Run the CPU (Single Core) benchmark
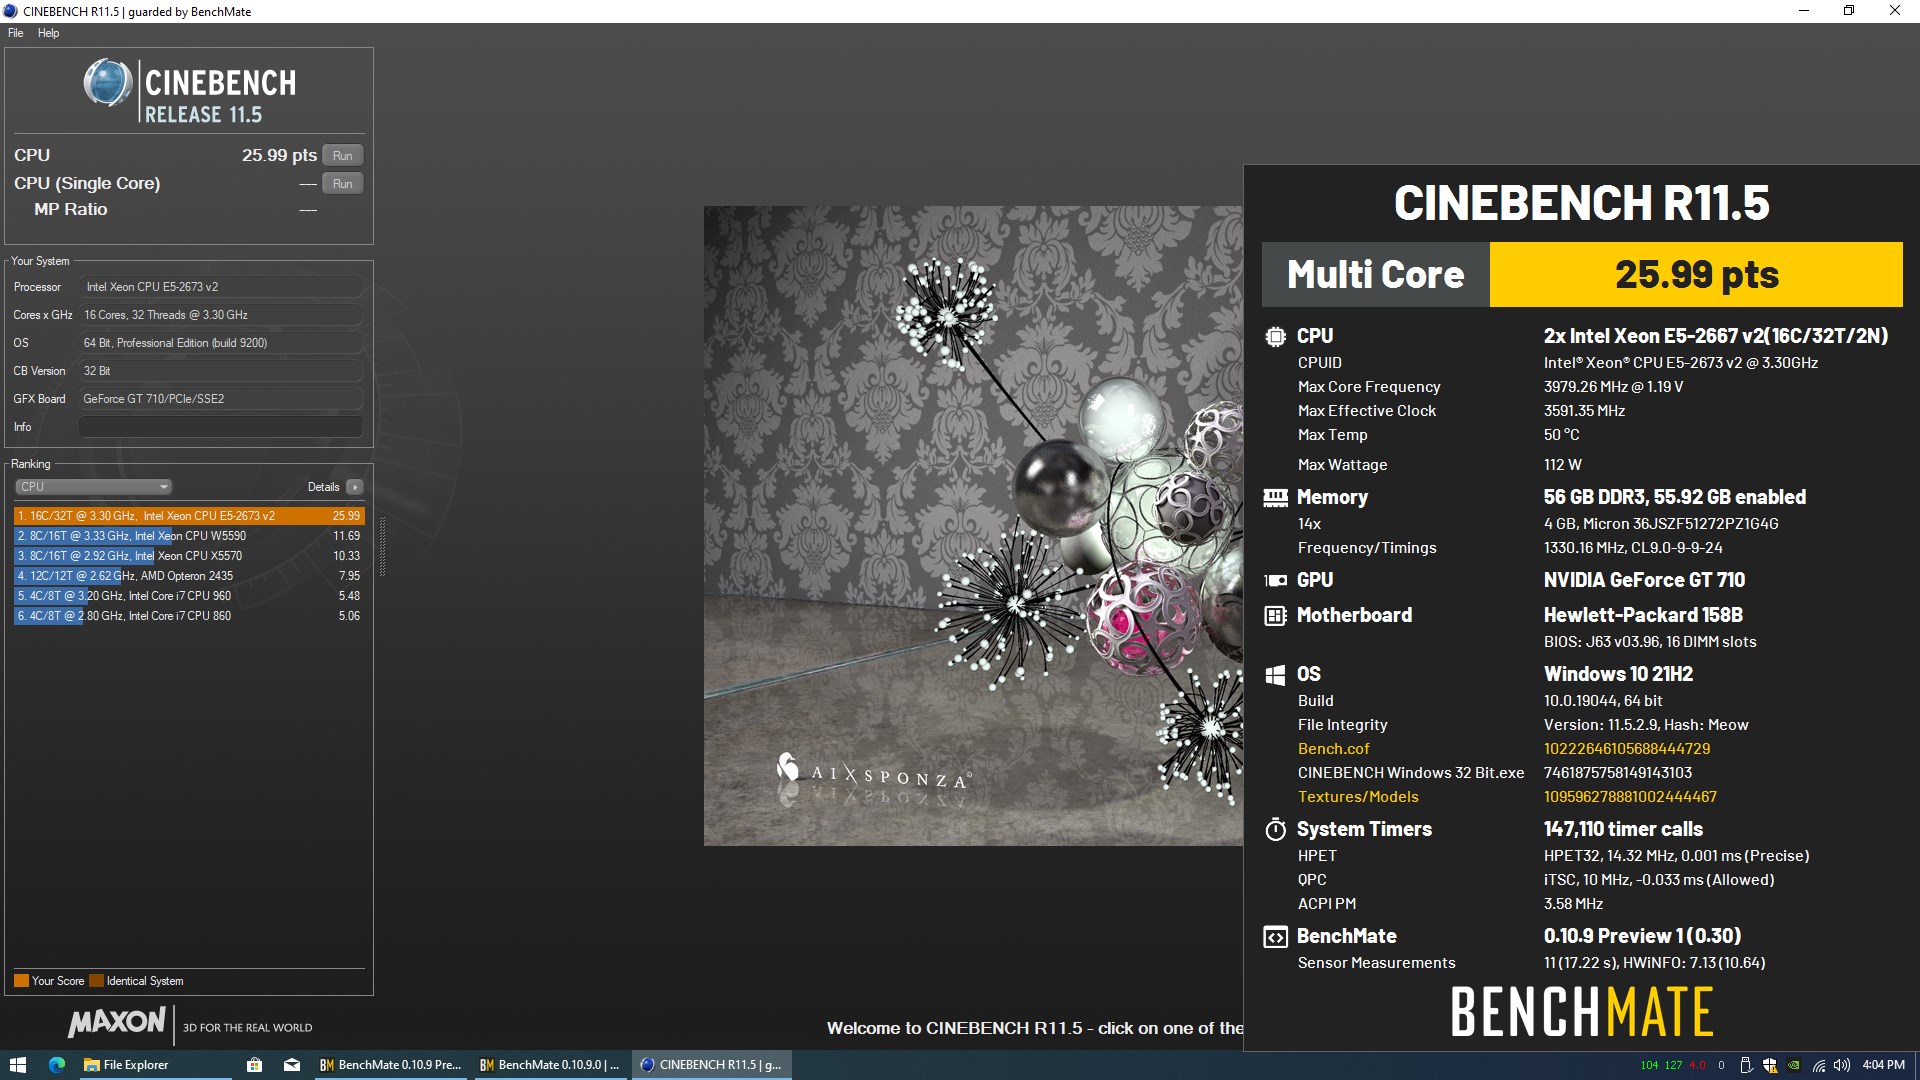 click(342, 183)
